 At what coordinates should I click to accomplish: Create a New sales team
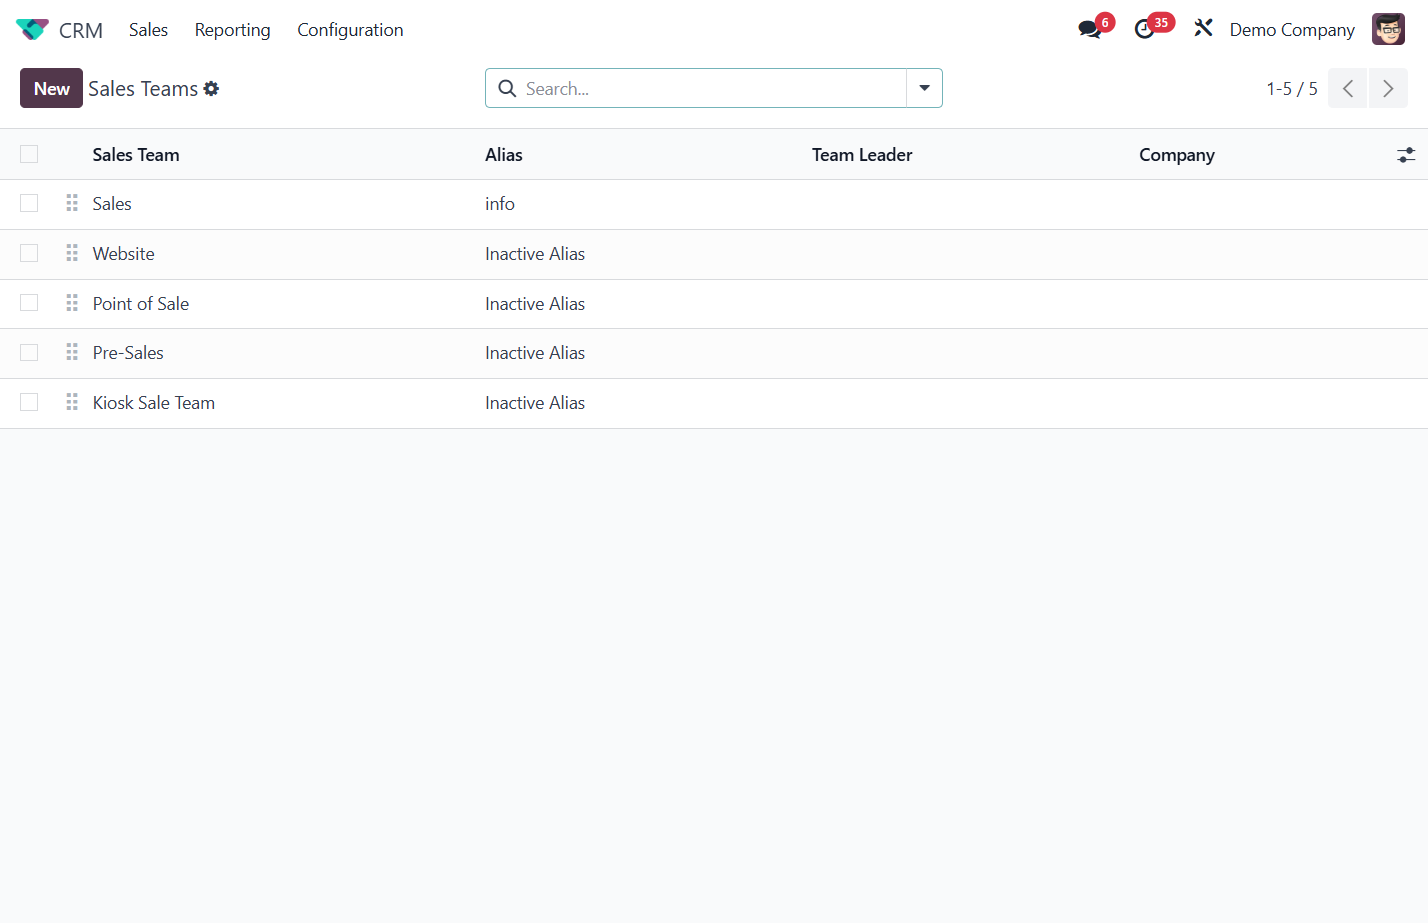[52, 88]
